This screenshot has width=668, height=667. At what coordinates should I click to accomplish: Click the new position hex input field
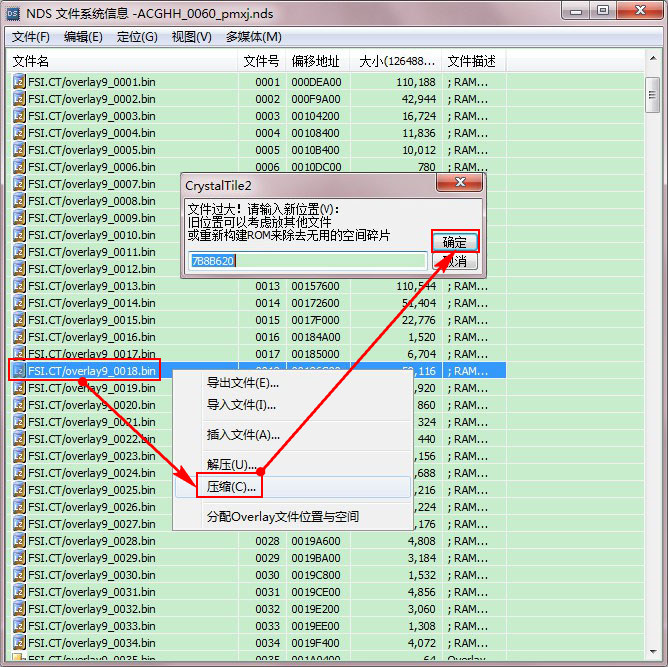tap(308, 260)
